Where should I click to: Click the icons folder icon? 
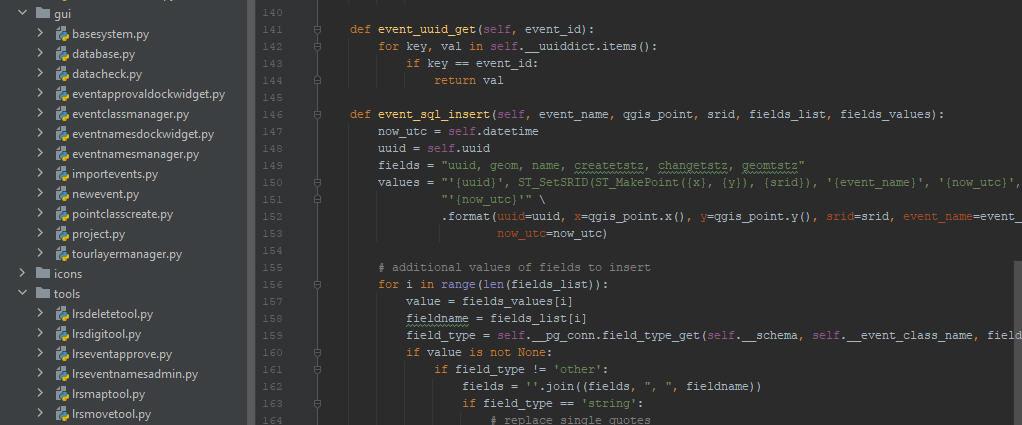[42, 274]
